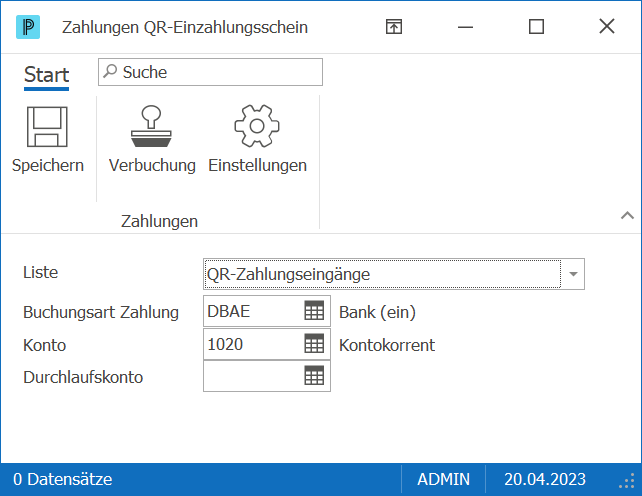Click the Buchungsart Zahlung label

(101, 313)
